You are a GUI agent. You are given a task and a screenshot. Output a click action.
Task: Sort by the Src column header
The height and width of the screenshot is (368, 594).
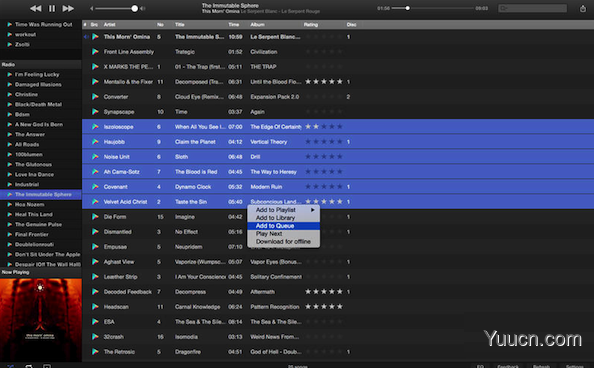94,25
